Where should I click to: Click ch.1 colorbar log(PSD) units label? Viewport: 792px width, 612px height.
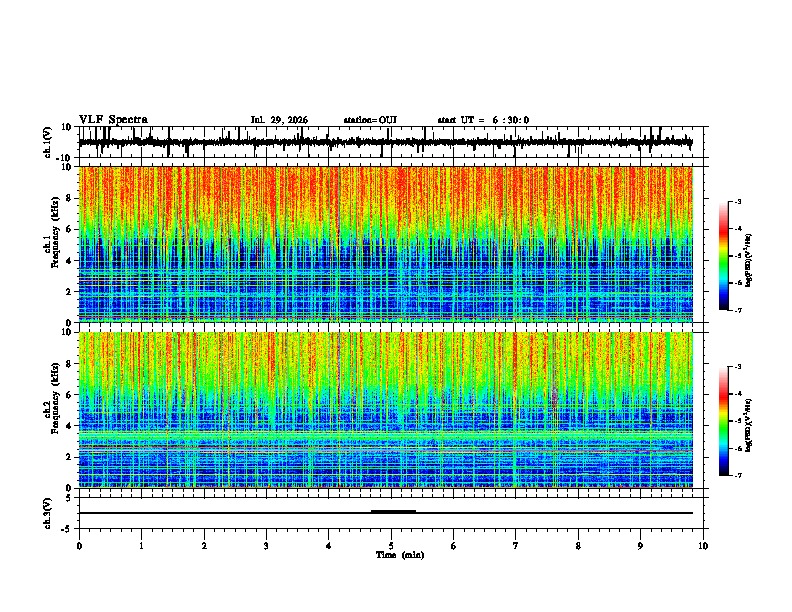tap(749, 261)
